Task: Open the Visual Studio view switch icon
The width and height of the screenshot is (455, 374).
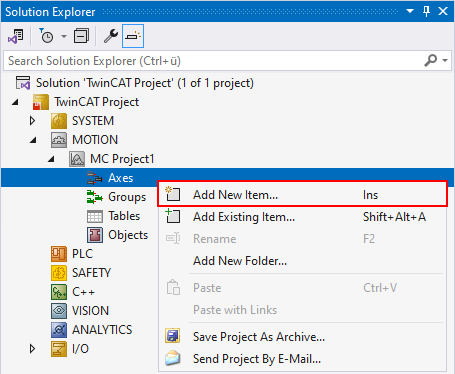Action: 16,36
